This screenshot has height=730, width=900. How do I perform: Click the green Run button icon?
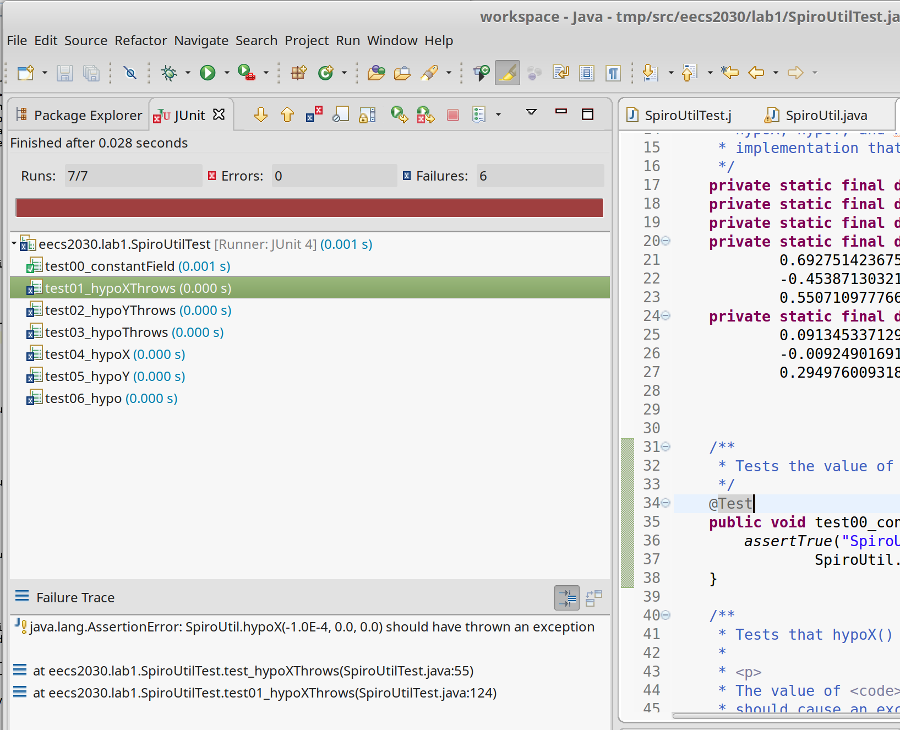pos(207,73)
